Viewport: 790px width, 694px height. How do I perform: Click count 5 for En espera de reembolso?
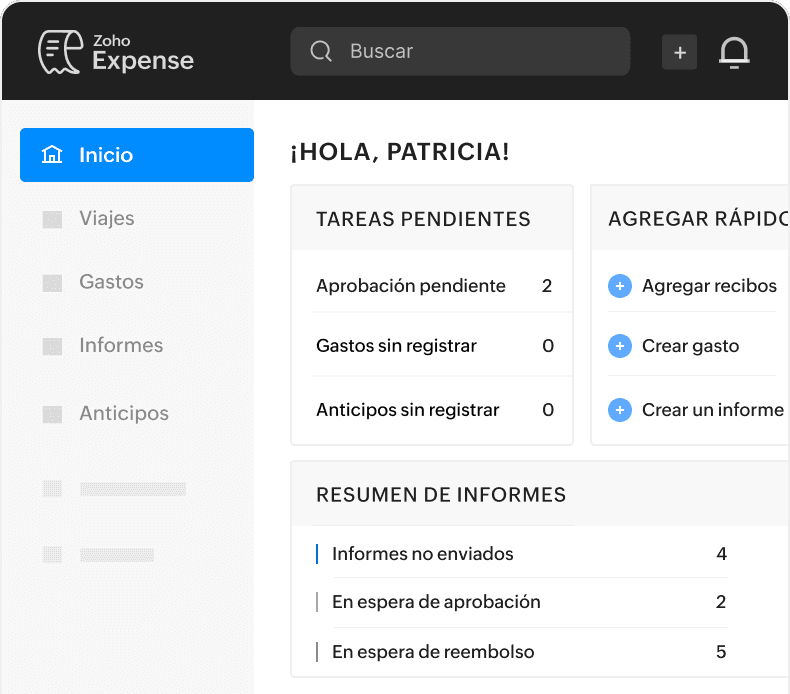pos(721,652)
